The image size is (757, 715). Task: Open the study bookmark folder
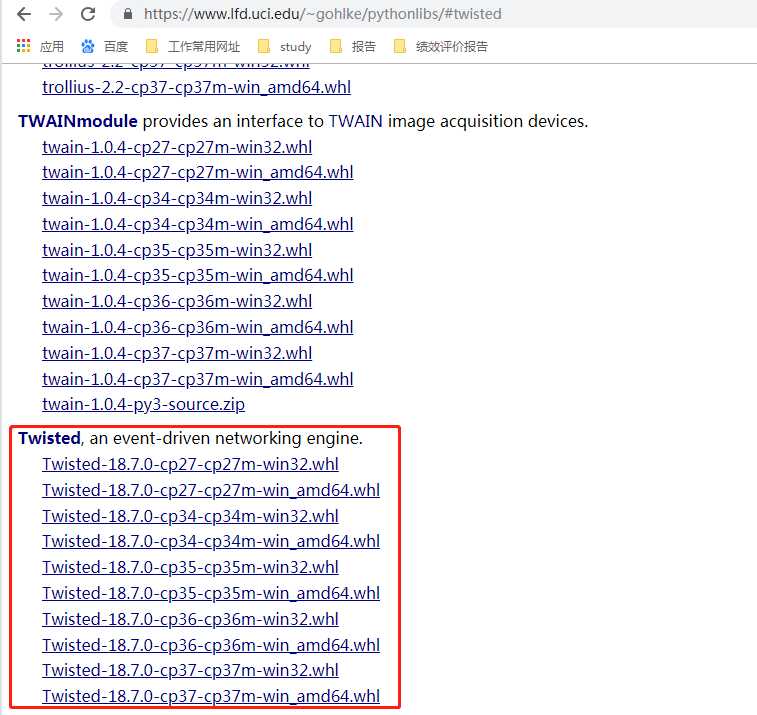pos(285,46)
